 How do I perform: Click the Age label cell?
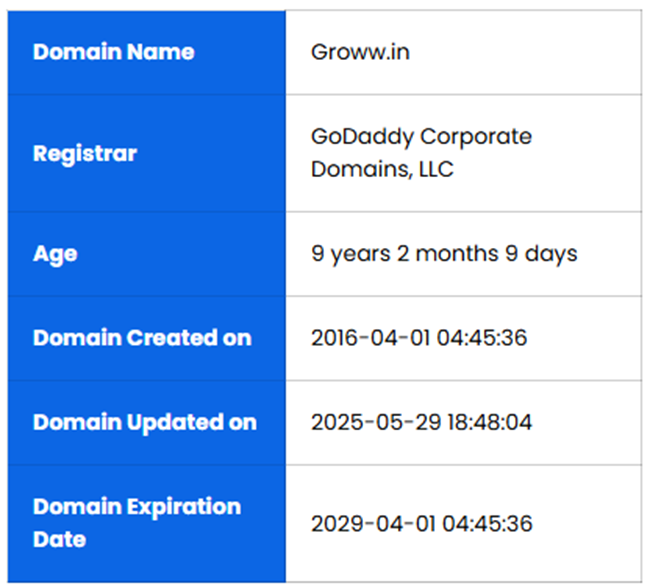[x=55, y=254]
